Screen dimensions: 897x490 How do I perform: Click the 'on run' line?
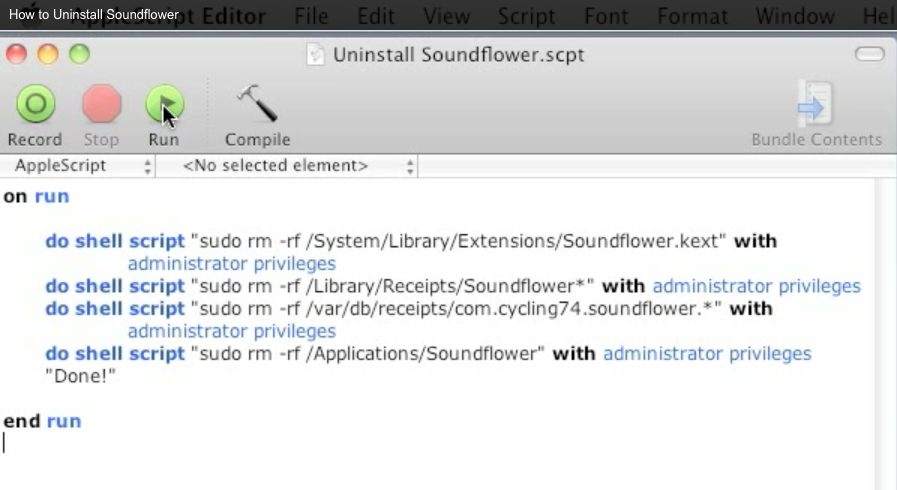(x=36, y=196)
